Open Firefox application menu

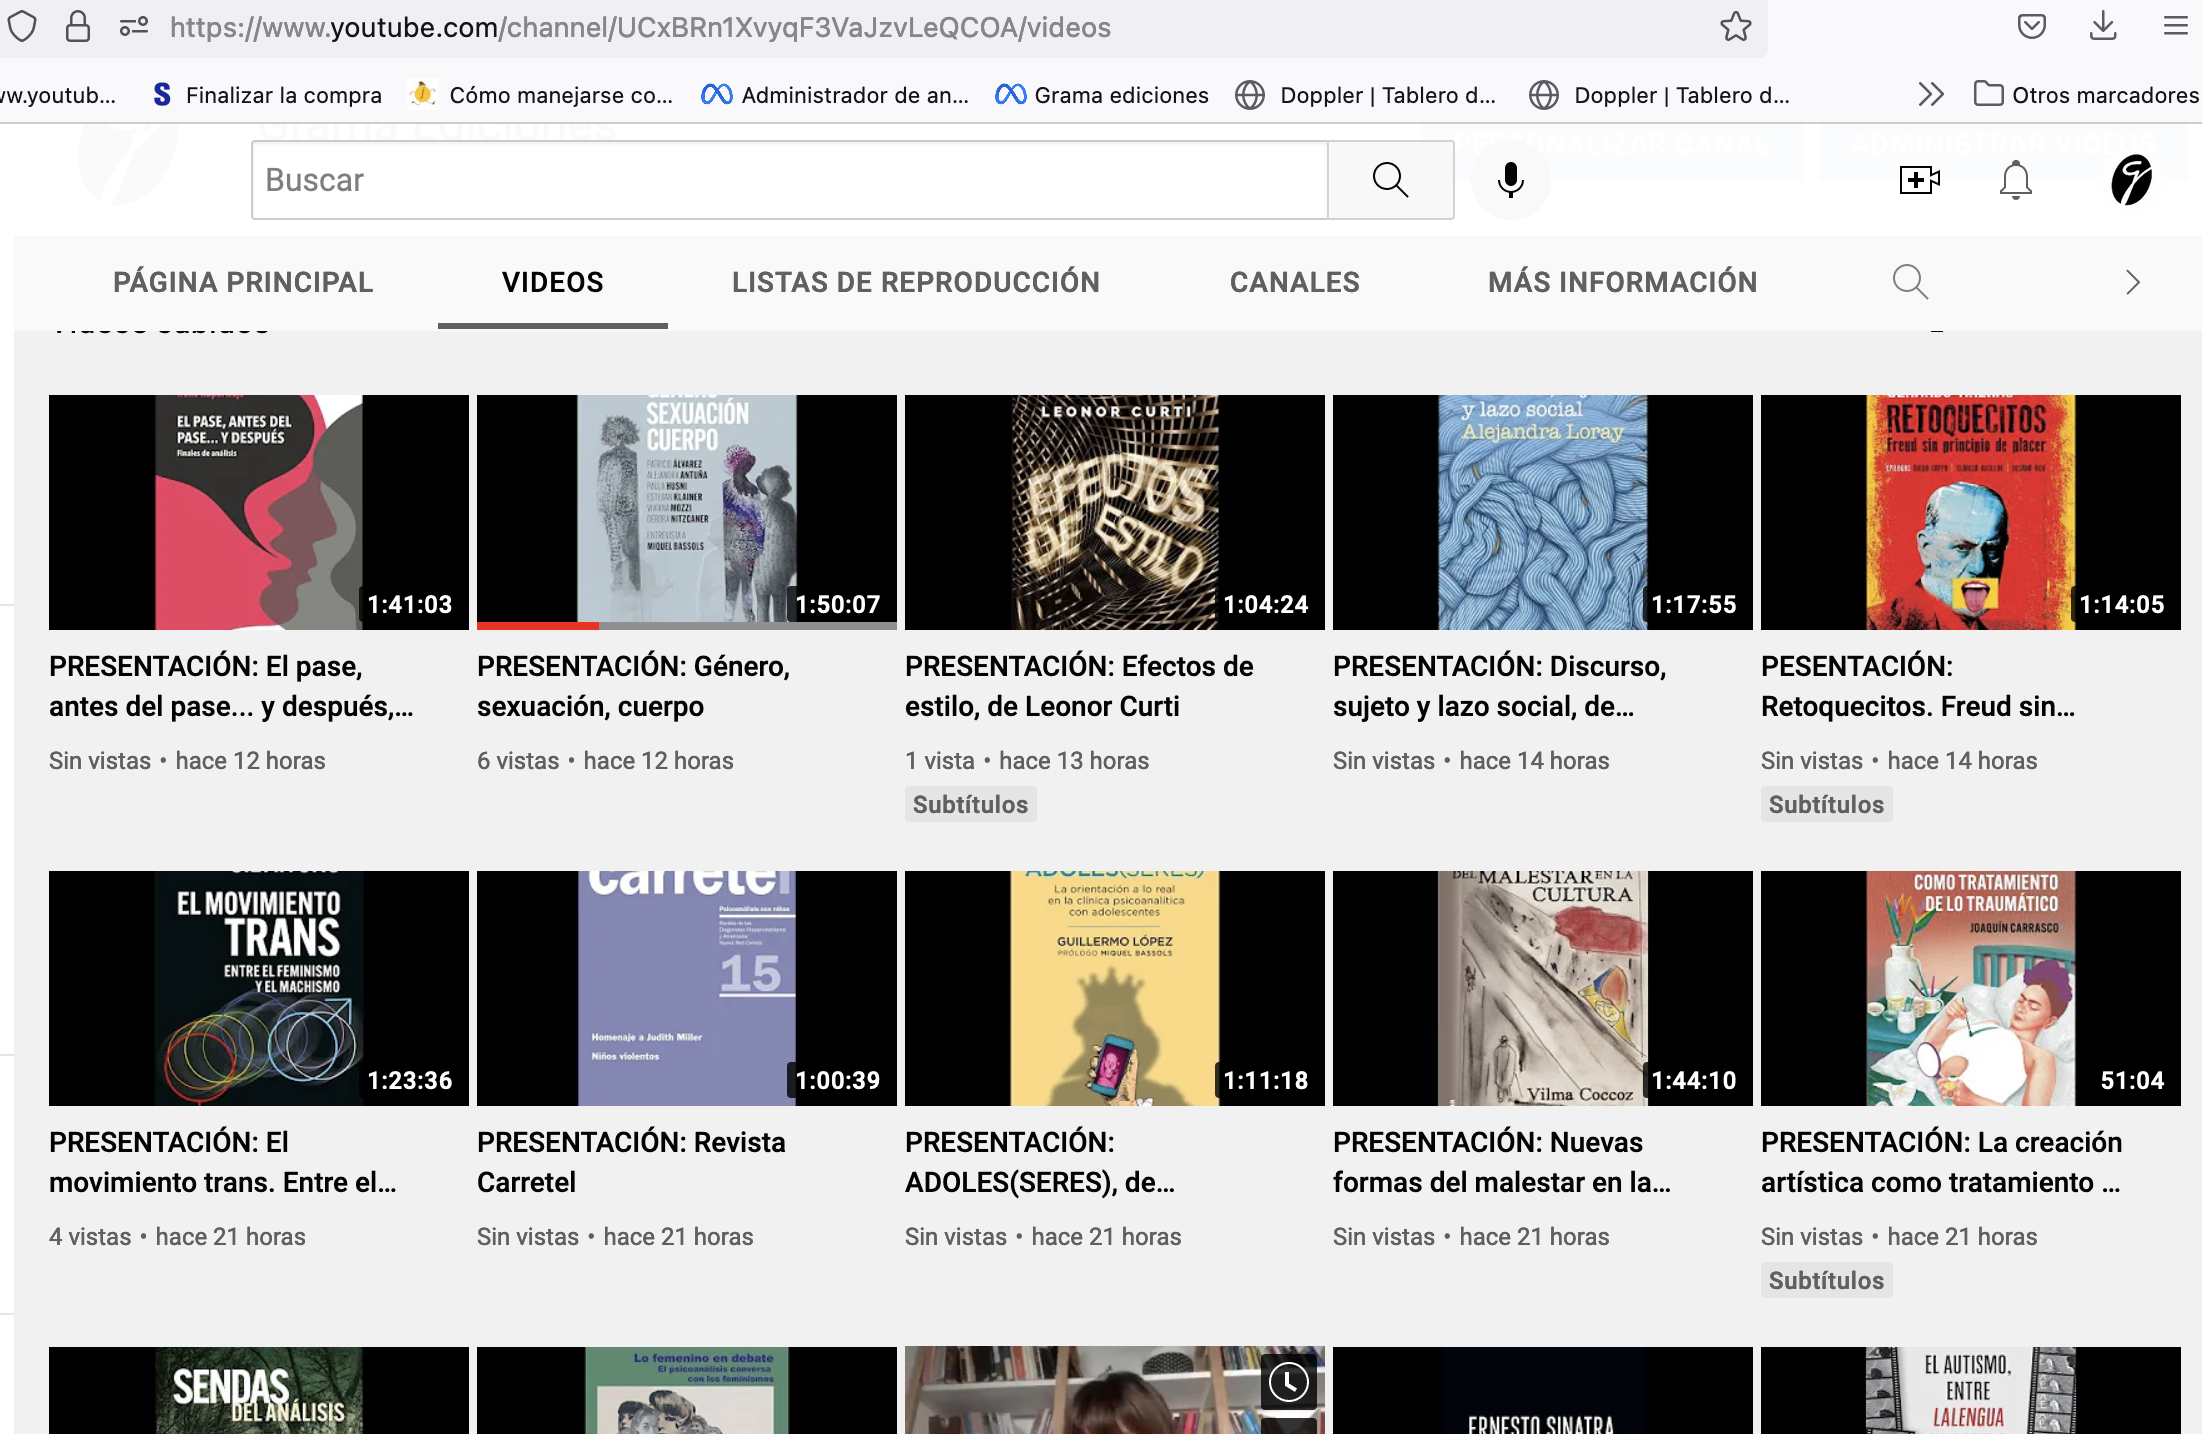2175,27
